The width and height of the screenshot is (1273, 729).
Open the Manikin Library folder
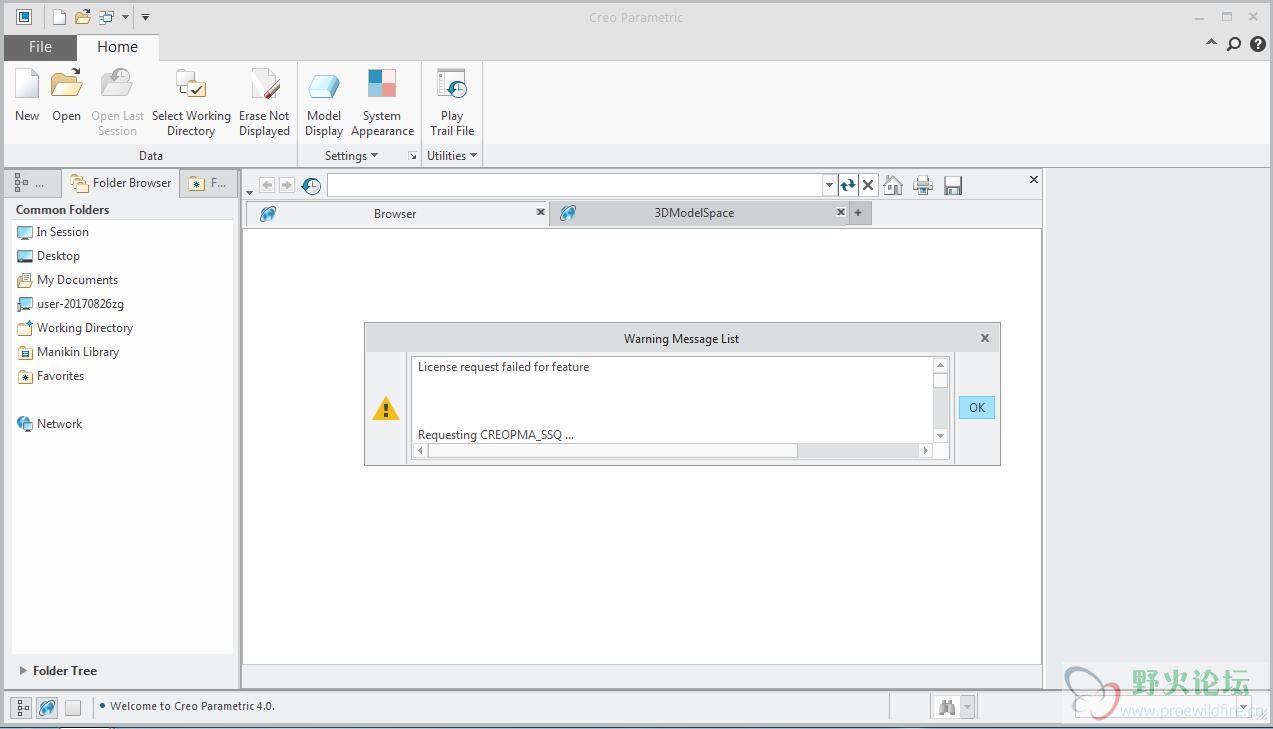coord(68,352)
